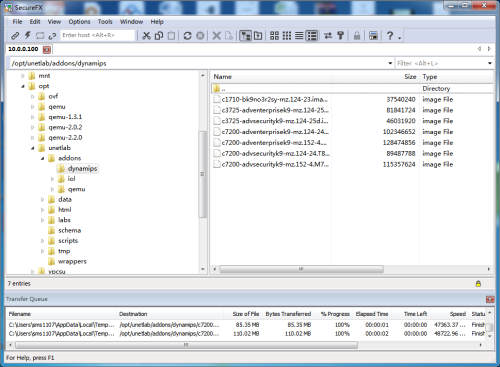
Task: Click the Refresh icon in toolbar
Action: point(187,35)
